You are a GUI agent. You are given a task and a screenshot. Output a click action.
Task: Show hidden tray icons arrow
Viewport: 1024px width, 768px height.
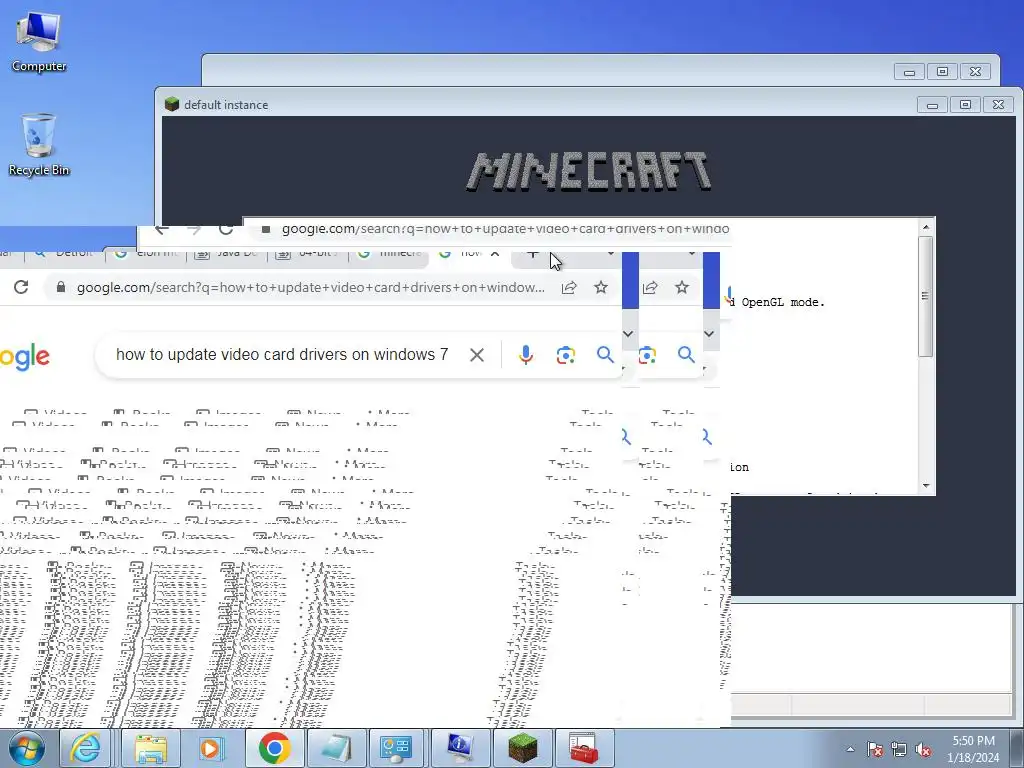(x=850, y=749)
